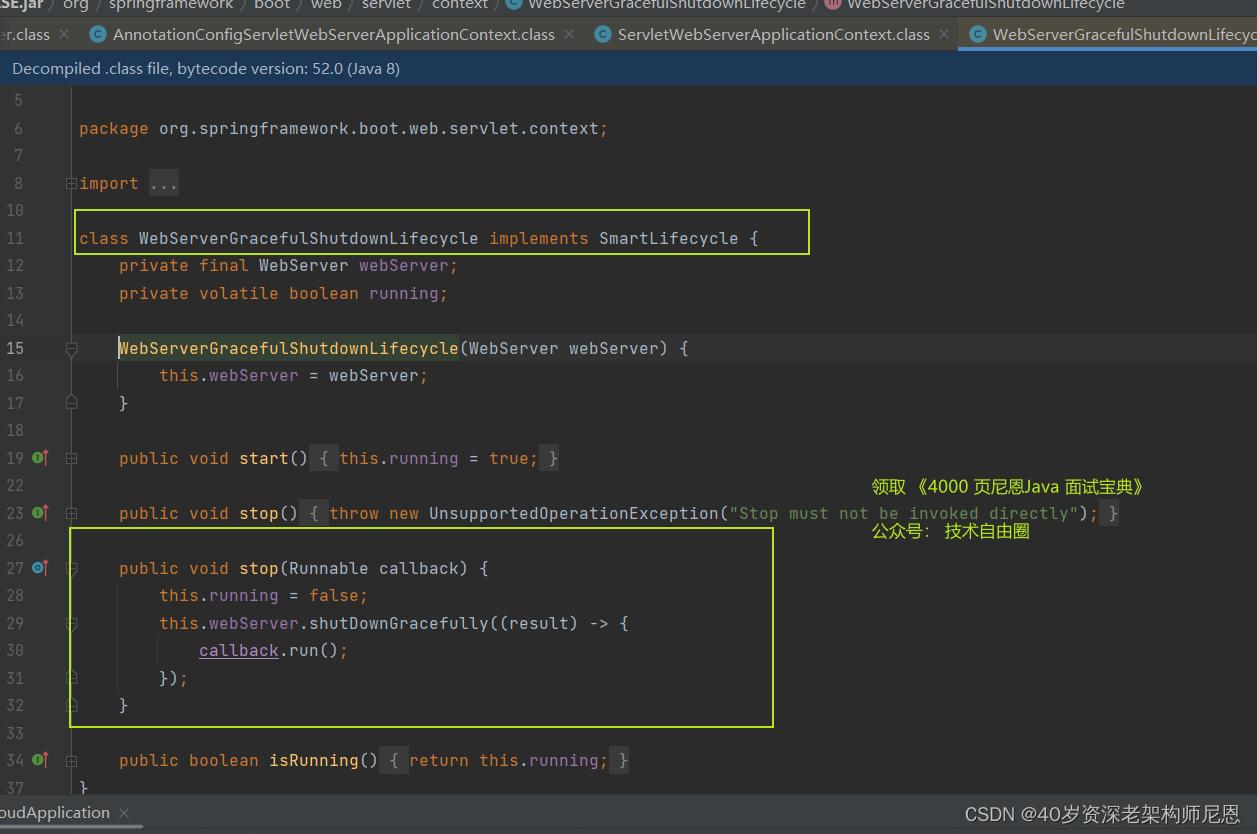Expand the folded start() method body
The width and height of the screenshot is (1257, 834).
(x=71, y=458)
